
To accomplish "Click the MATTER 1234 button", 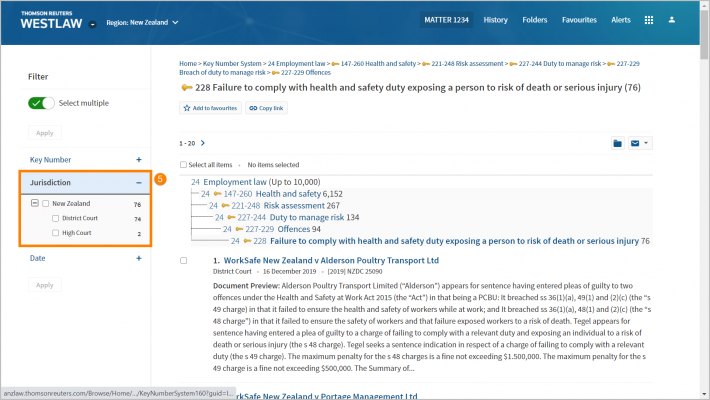I will 446,20.
